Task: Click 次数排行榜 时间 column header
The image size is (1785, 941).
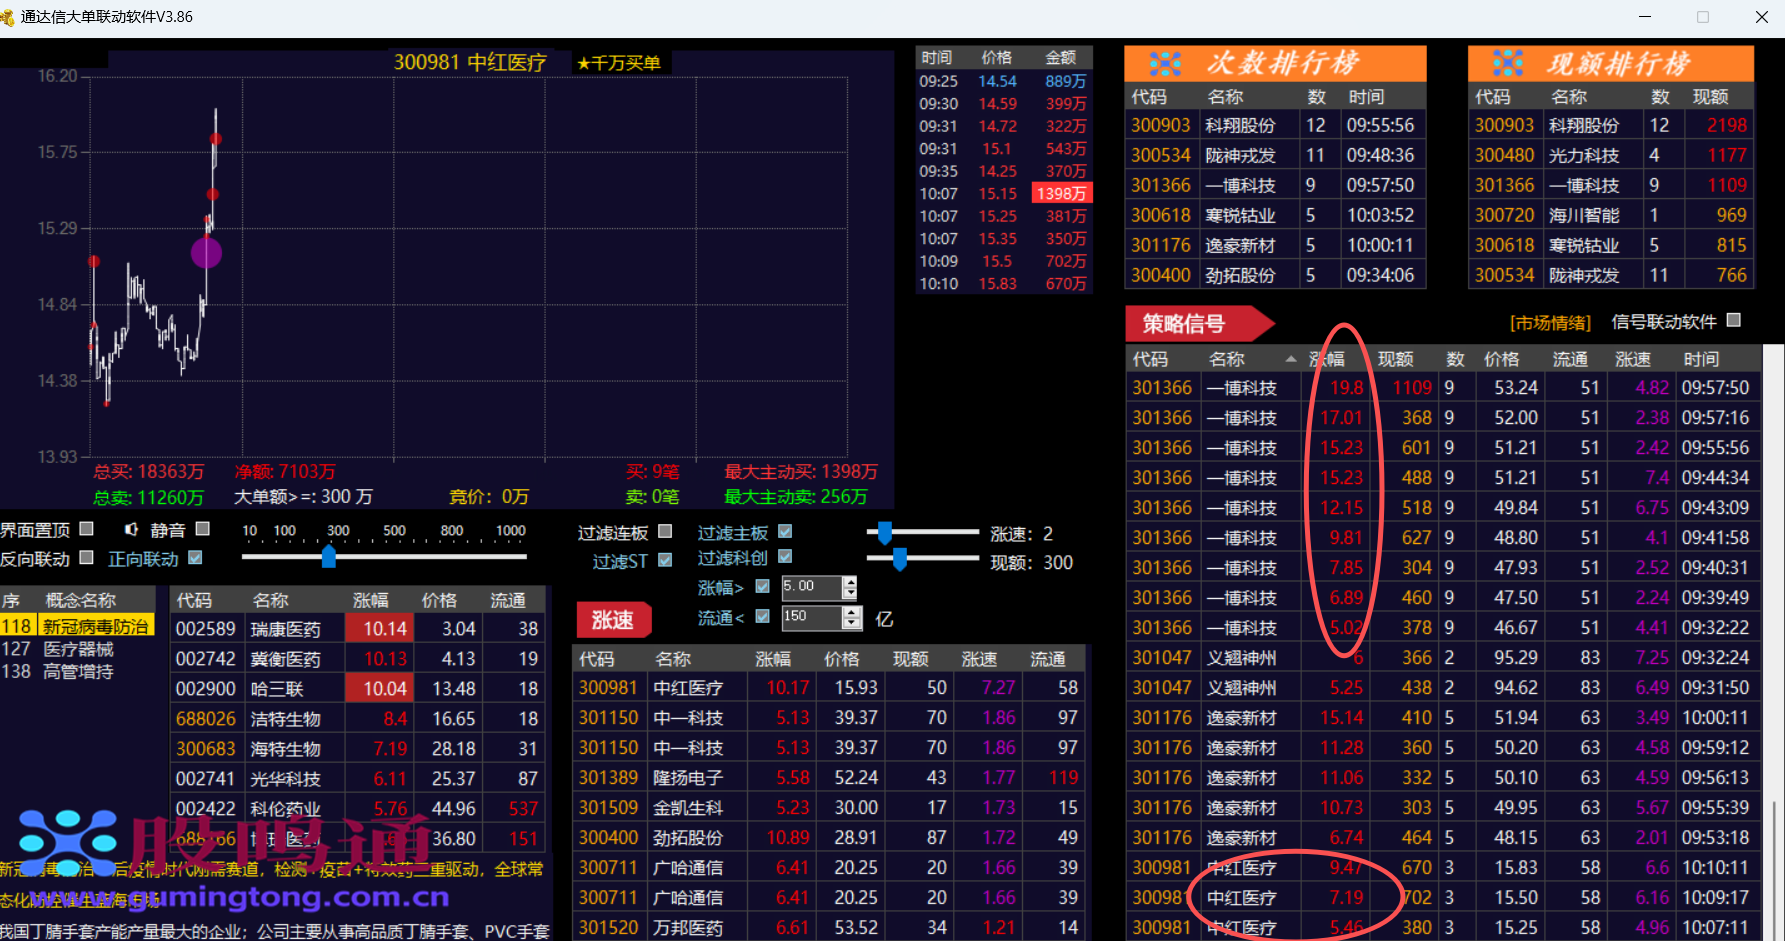Action: pyautogui.click(x=1366, y=97)
